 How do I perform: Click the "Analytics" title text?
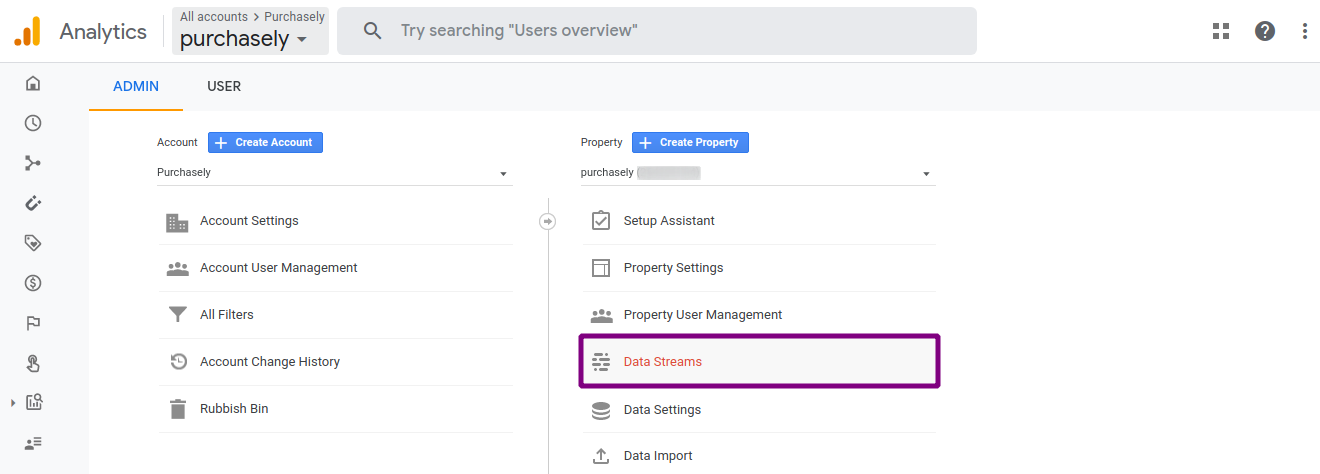tap(103, 31)
